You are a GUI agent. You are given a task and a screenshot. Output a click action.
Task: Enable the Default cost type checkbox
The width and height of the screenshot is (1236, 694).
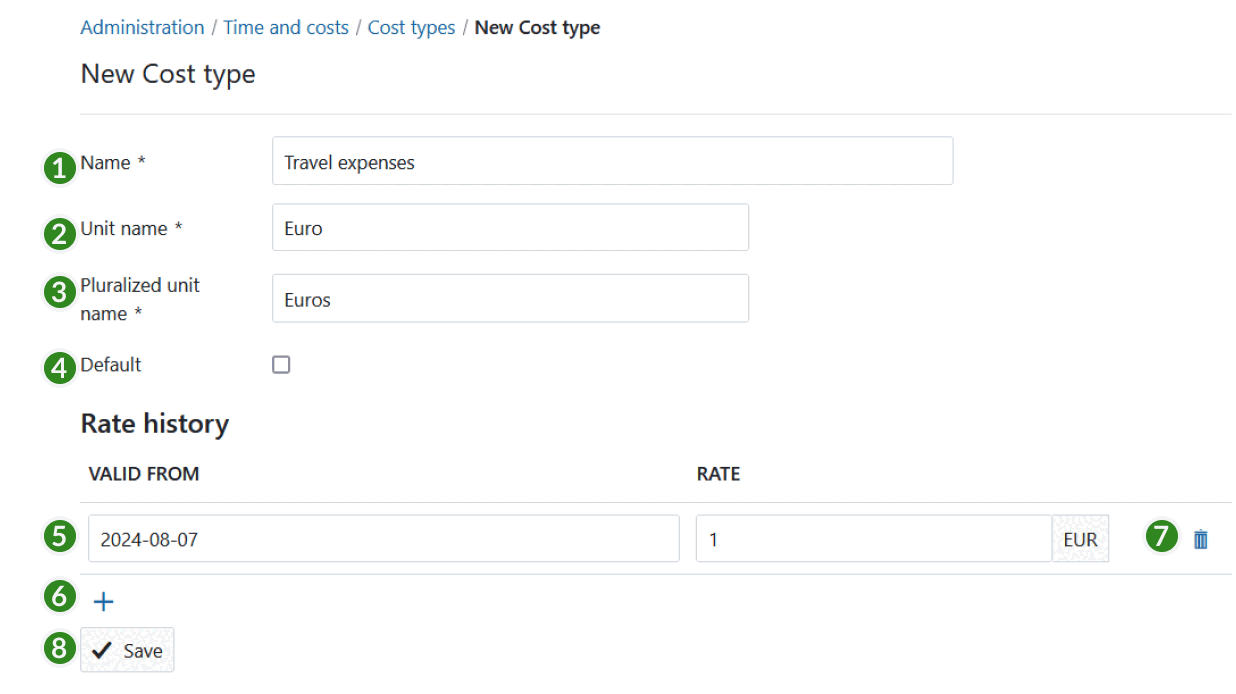pyautogui.click(x=281, y=364)
